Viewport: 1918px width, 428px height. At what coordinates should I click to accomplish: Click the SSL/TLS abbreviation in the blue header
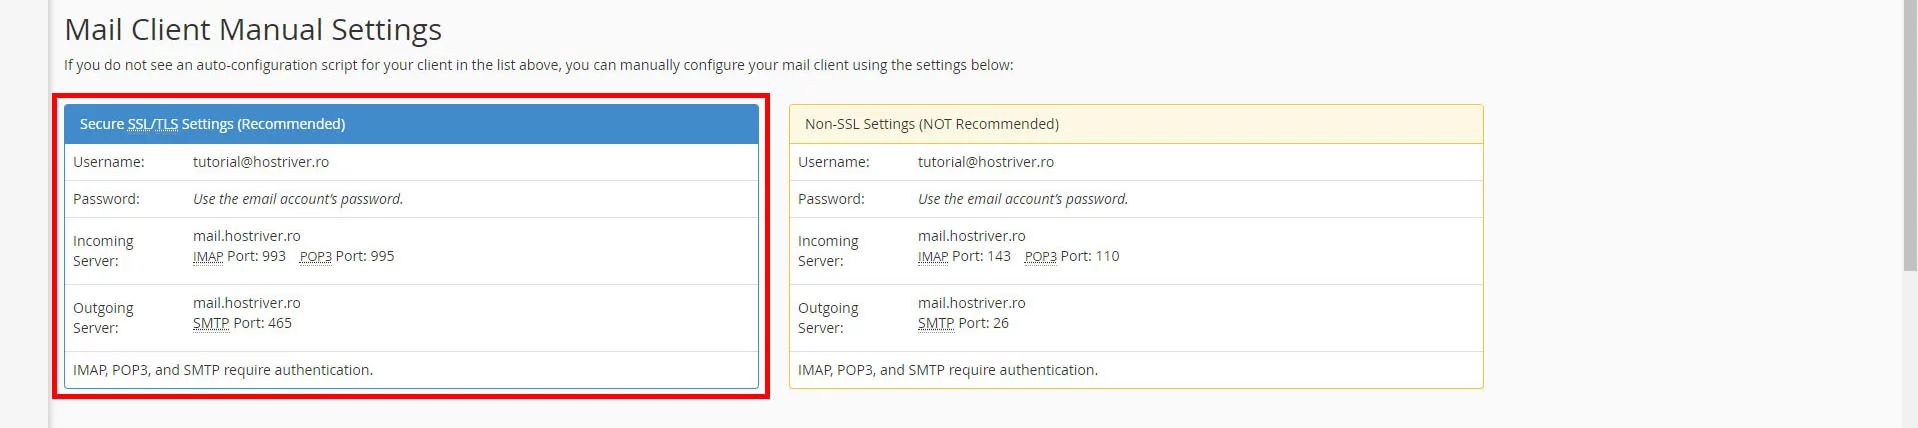[x=153, y=124]
